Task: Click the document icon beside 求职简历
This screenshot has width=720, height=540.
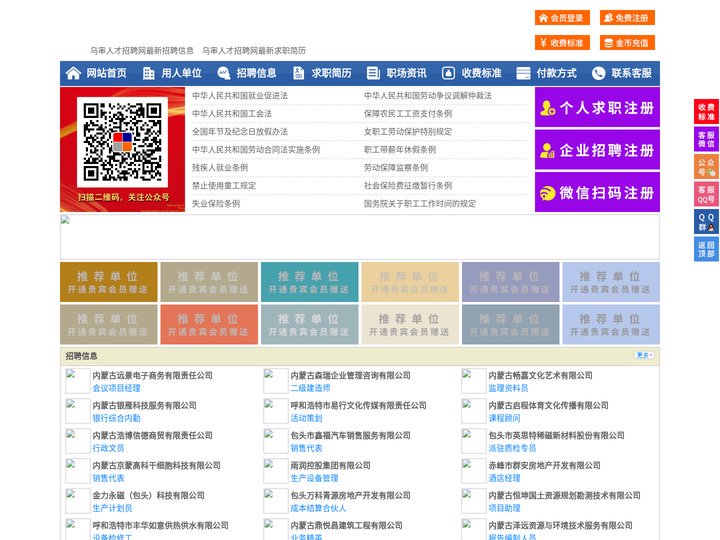Action: 298,73
